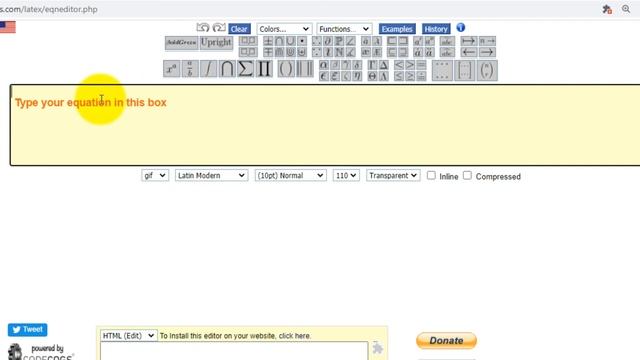
Task: Insert the a over b fraction template
Action: coord(190,69)
